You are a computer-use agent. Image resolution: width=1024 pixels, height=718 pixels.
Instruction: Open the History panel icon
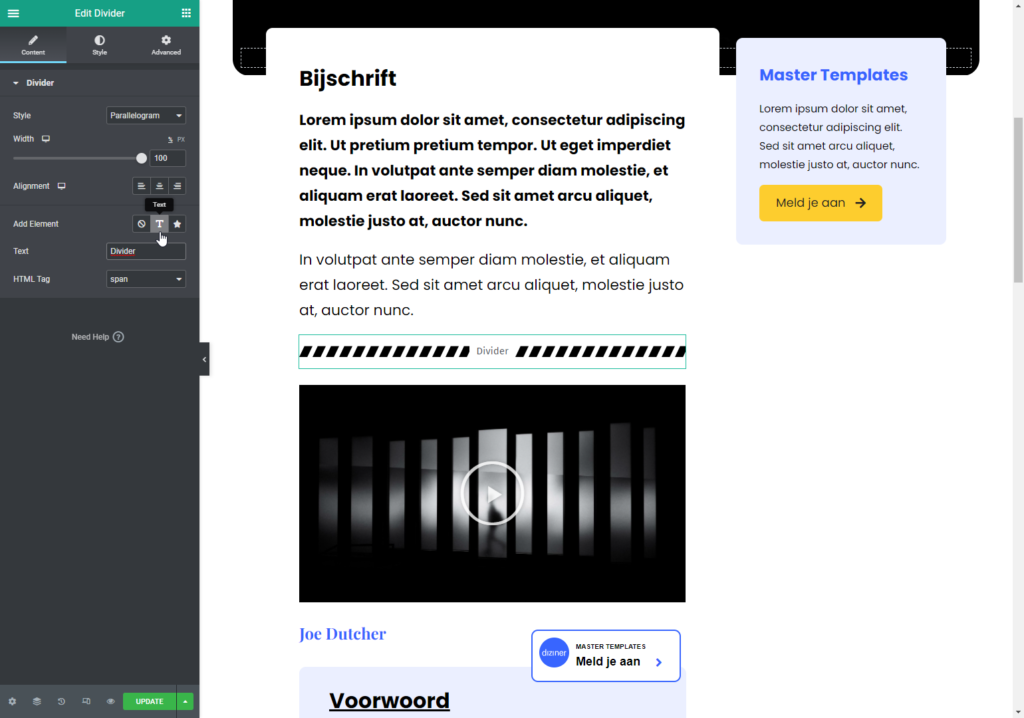61,701
